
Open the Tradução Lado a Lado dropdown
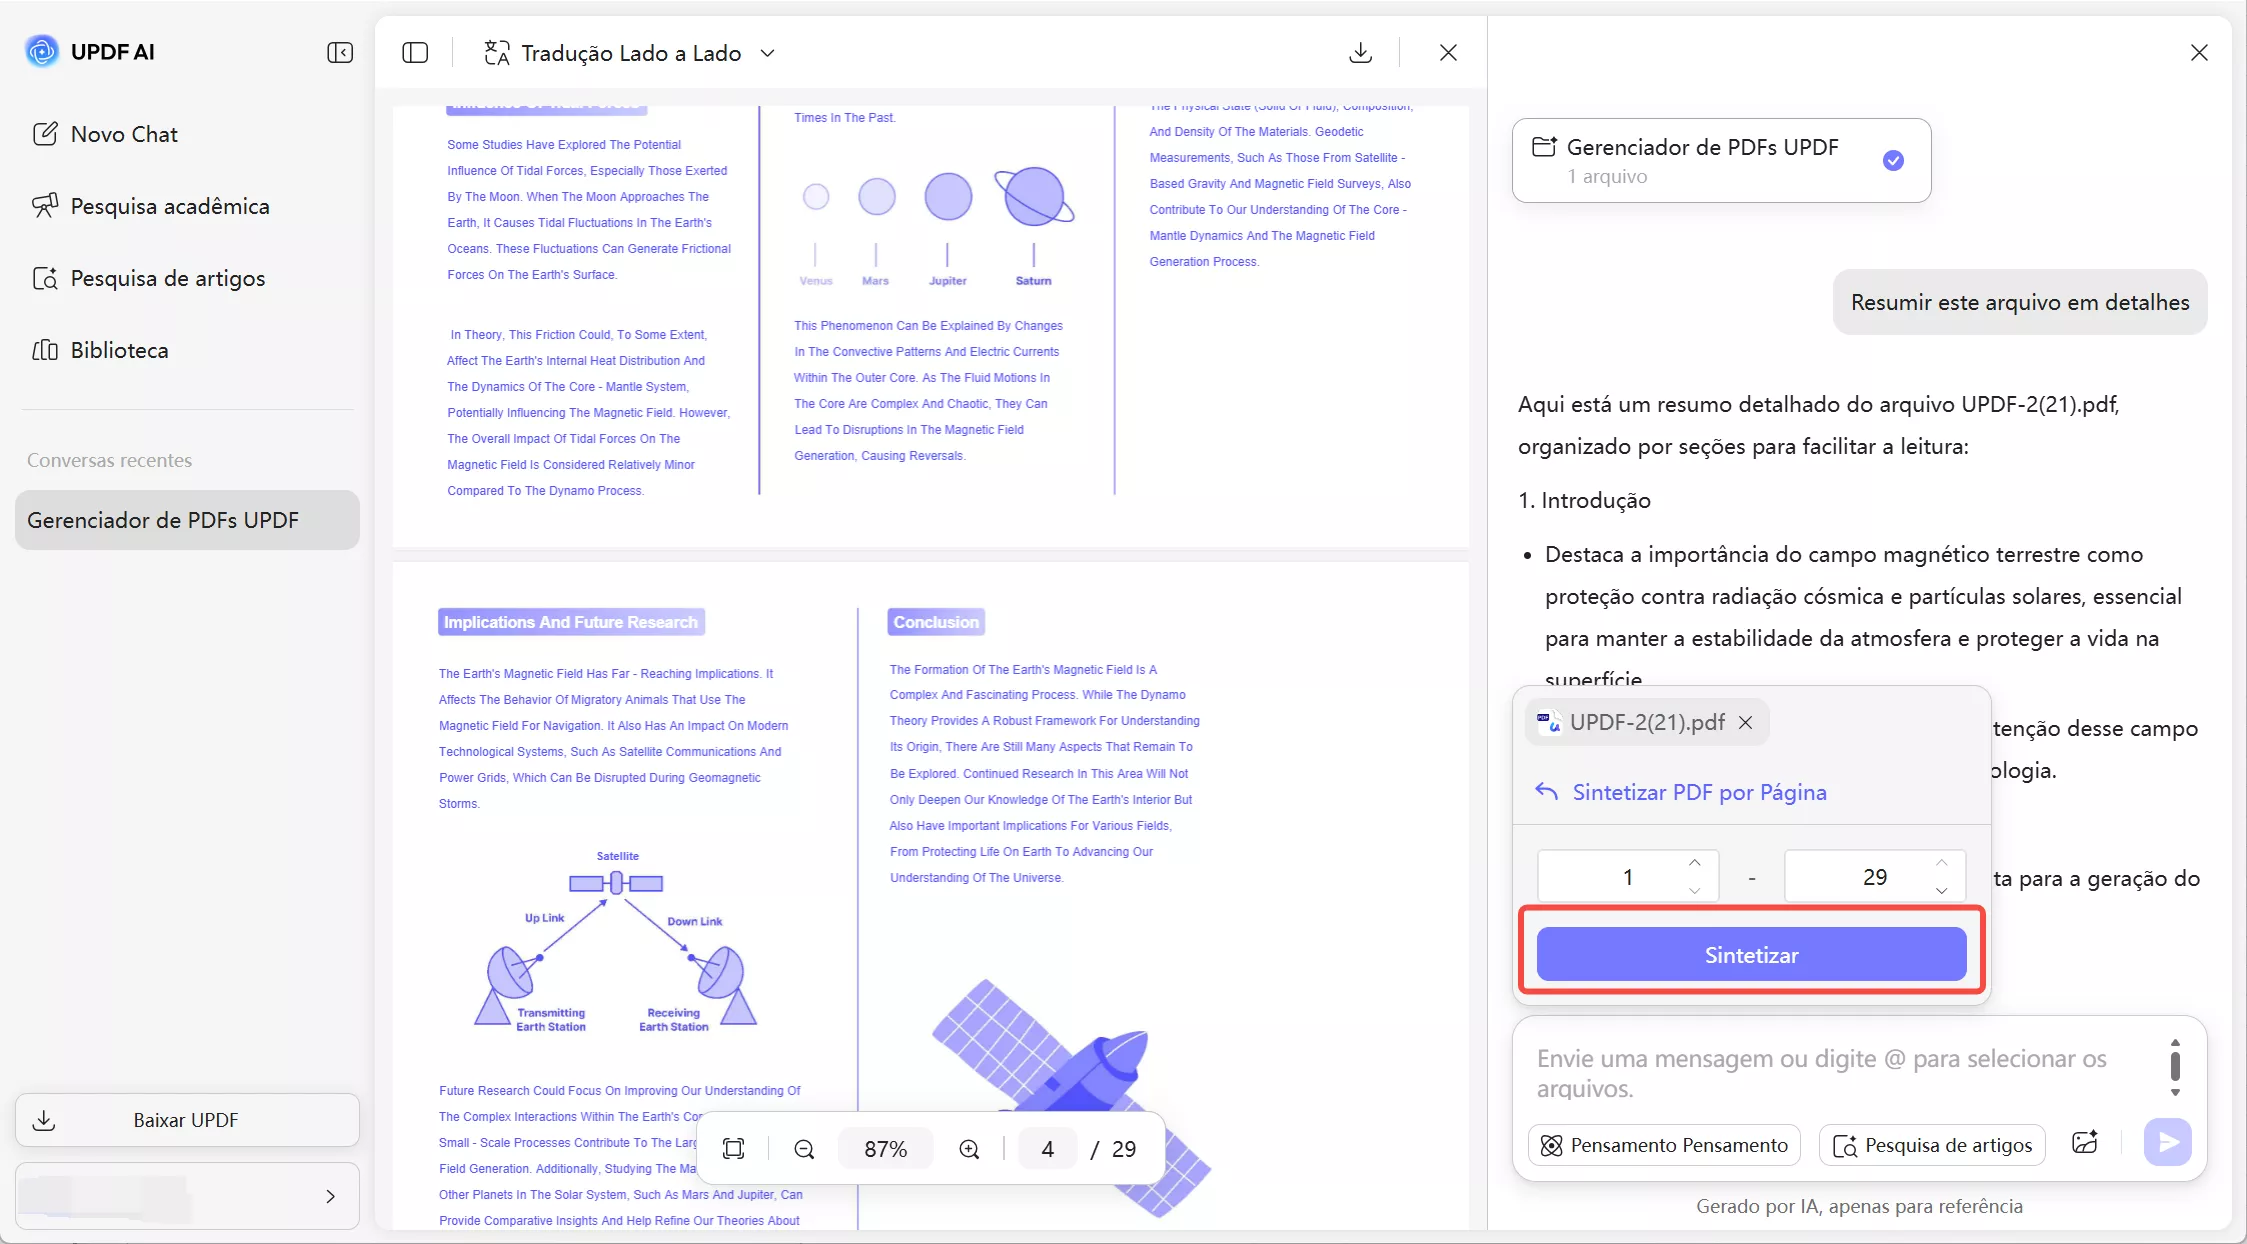point(767,53)
